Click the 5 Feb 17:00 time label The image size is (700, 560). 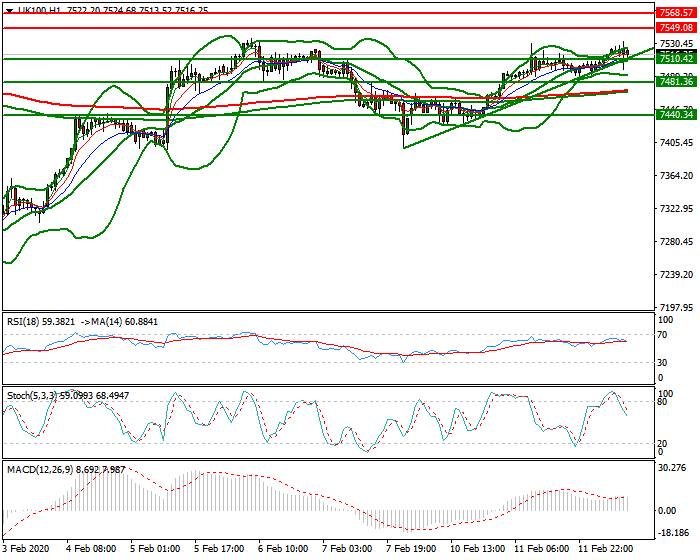[219, 548]
